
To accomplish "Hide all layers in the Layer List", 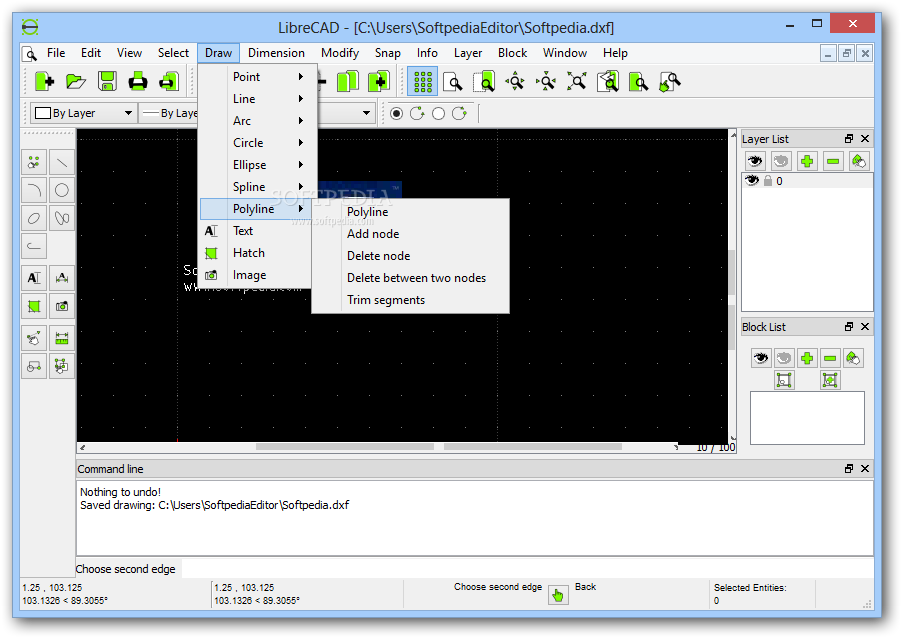I will pos(781,161).
